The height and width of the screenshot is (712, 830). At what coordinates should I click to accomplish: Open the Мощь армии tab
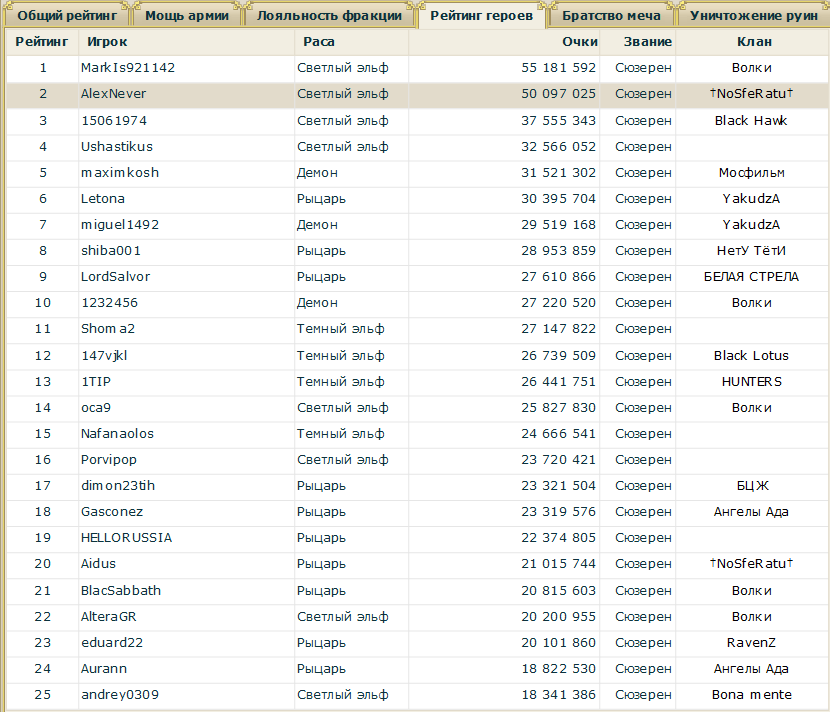[186, 16]
